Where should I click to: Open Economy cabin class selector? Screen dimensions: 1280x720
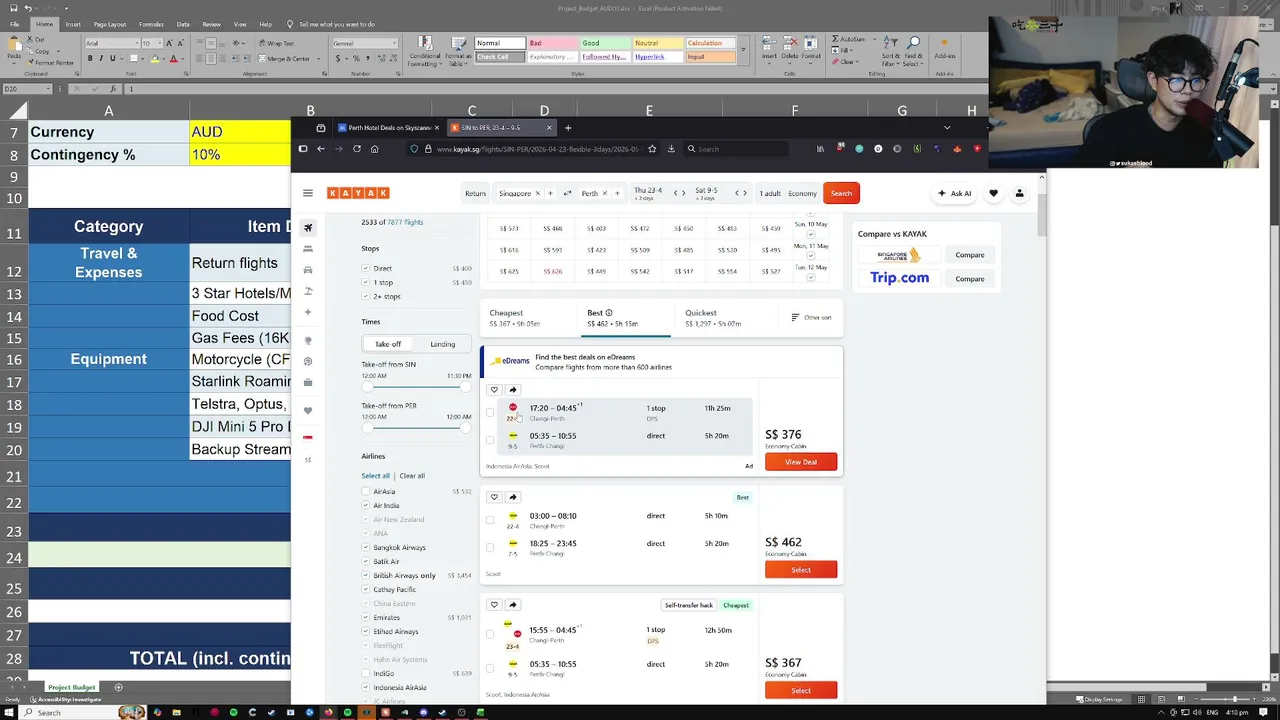[802, 193]
